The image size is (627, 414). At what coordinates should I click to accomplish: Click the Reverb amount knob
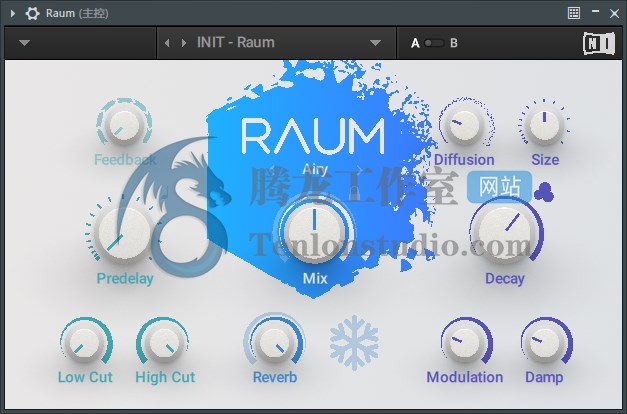click(x=275, y=344)
